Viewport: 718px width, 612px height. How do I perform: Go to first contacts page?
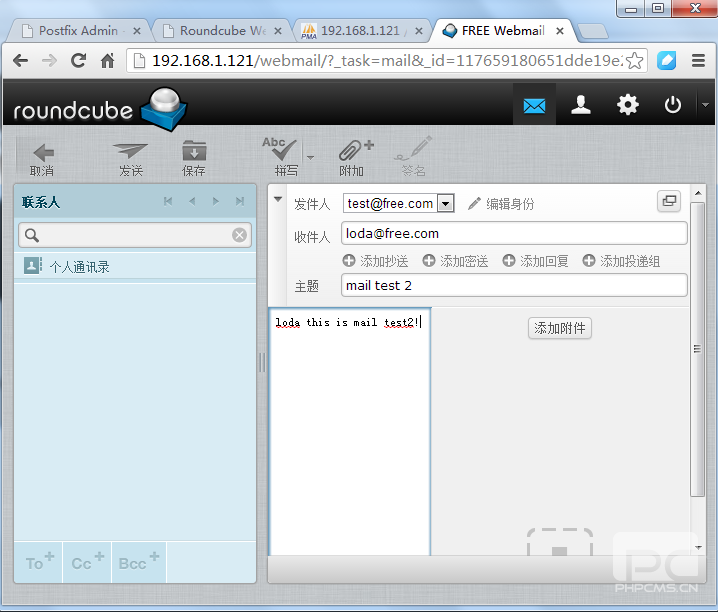[168, 201]
